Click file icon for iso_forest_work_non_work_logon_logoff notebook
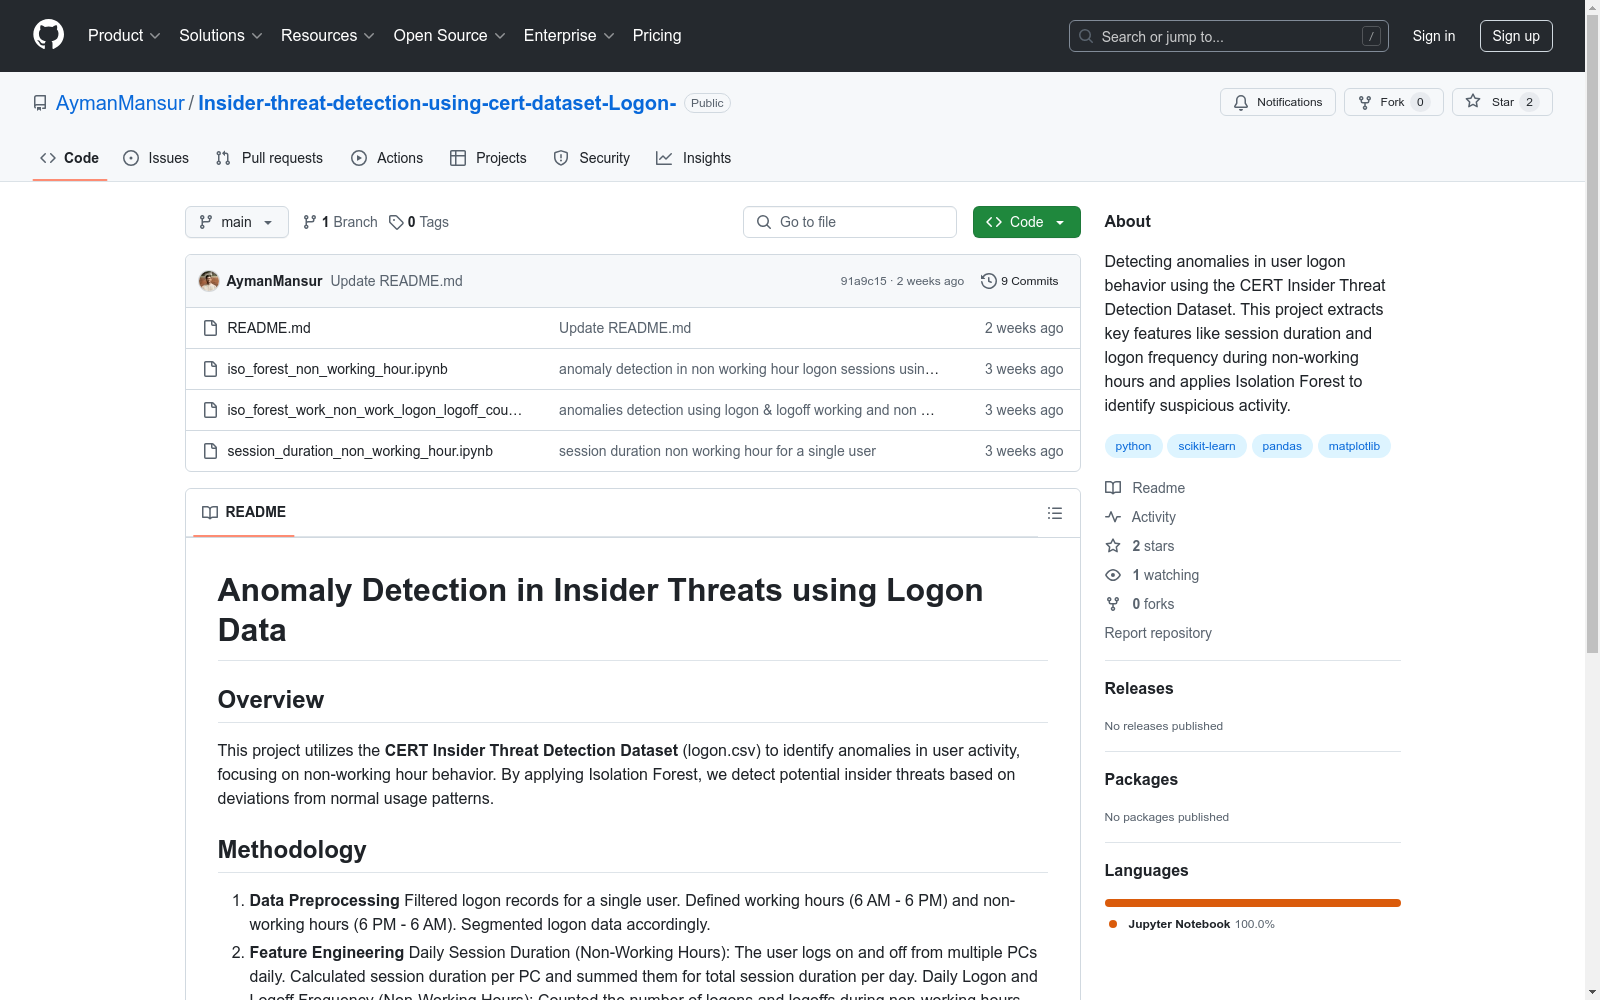This screenshot has width=1600, height=1000. pos(210,410)
